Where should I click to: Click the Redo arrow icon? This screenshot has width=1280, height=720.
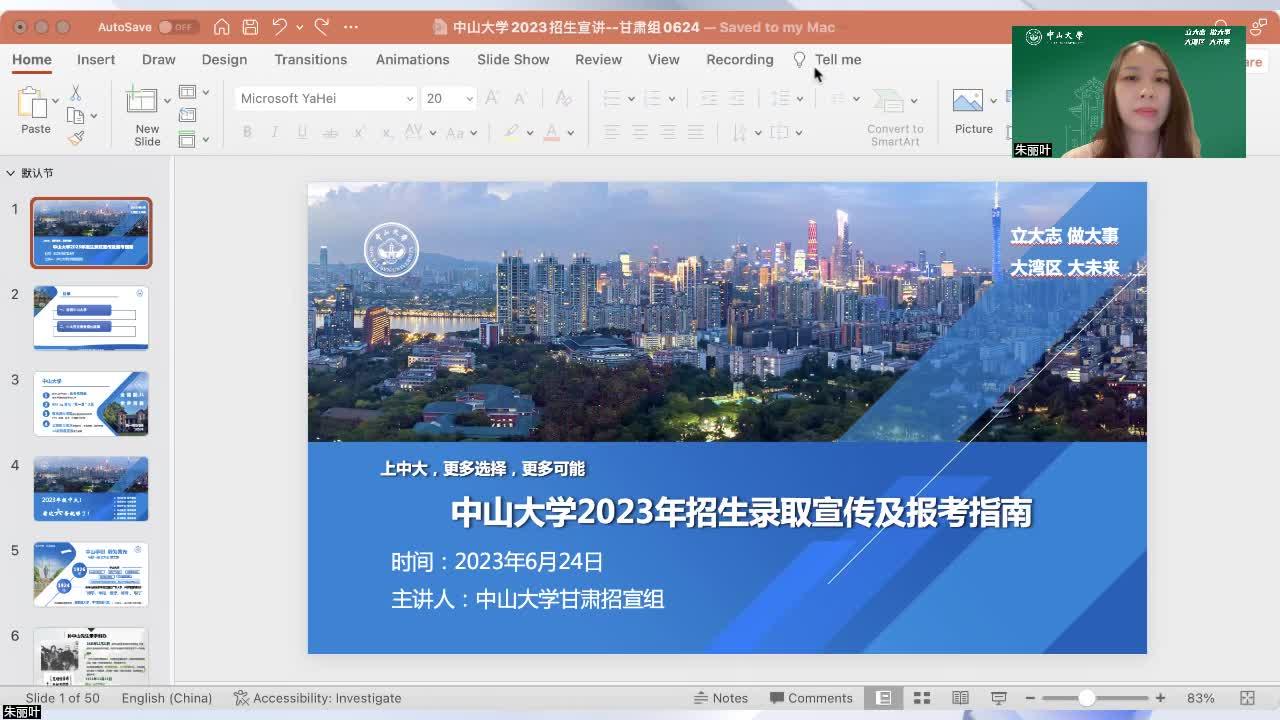click(x=322, y=27)
